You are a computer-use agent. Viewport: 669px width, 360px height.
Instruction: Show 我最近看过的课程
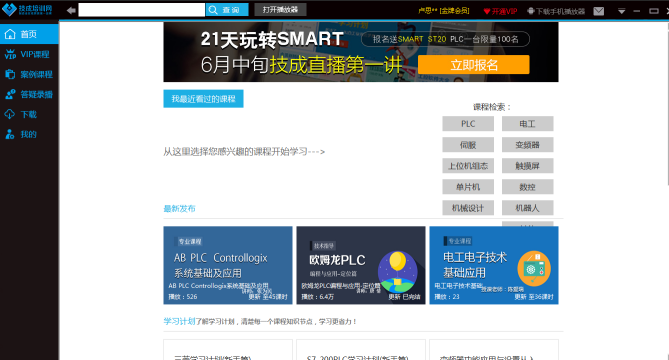(204, 99)
